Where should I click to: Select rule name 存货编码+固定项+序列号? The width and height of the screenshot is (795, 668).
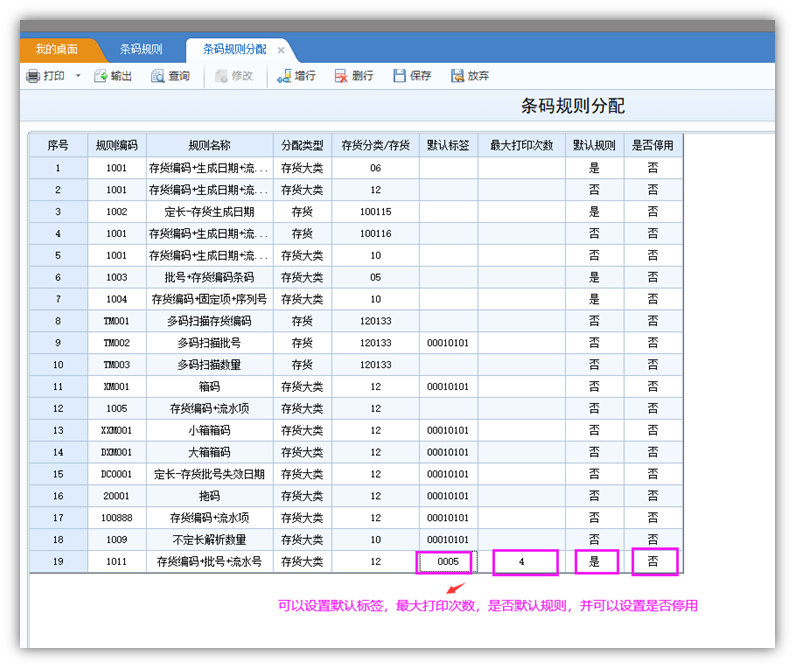click(209, 299)
